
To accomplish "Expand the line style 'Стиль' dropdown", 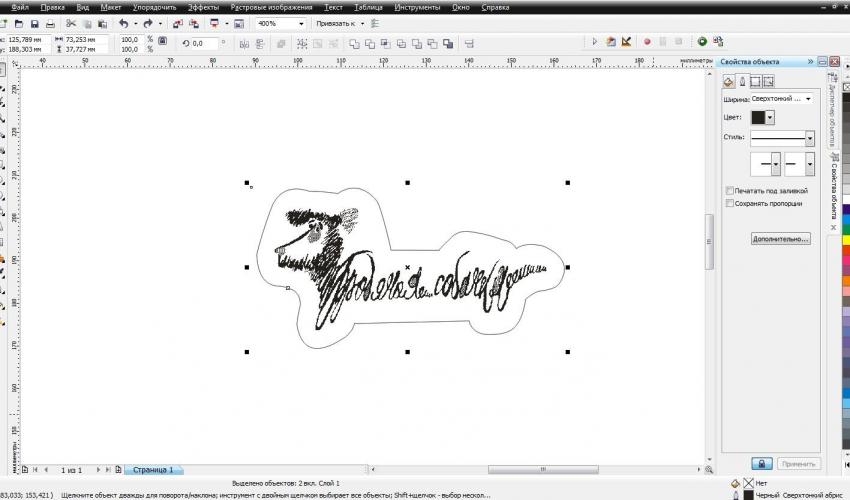I will (x=809, y=138).
